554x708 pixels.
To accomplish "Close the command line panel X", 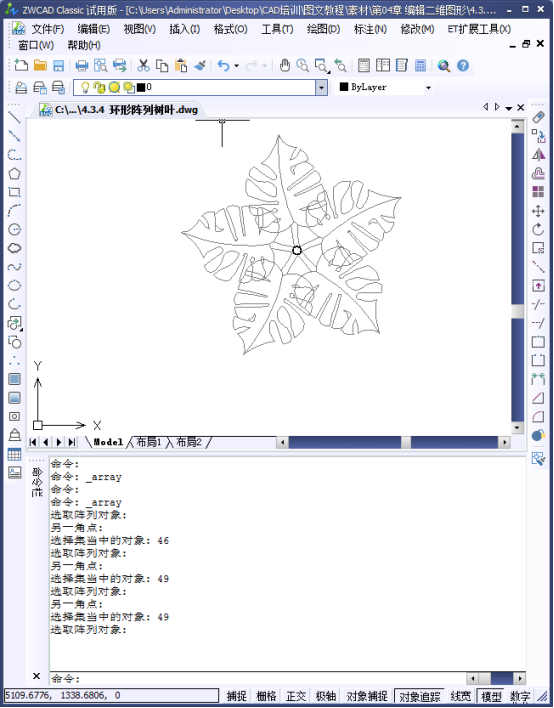I will (x=37, y=676).
